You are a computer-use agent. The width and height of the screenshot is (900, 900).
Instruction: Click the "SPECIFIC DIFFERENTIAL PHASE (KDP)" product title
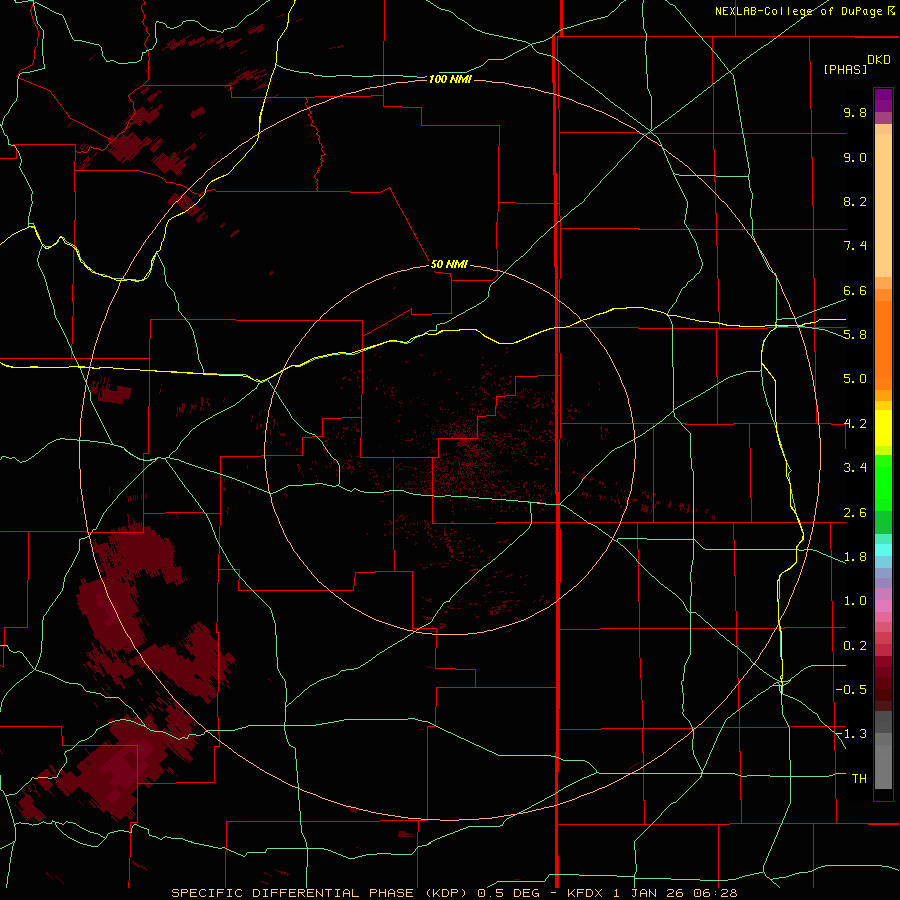(x=317, y=893)
